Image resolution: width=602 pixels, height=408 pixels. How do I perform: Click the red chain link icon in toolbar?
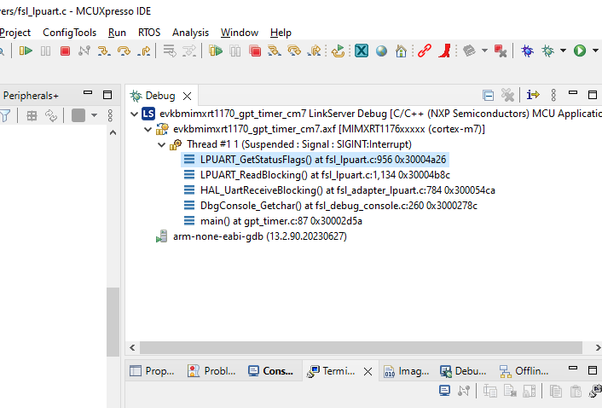point(424,51)
